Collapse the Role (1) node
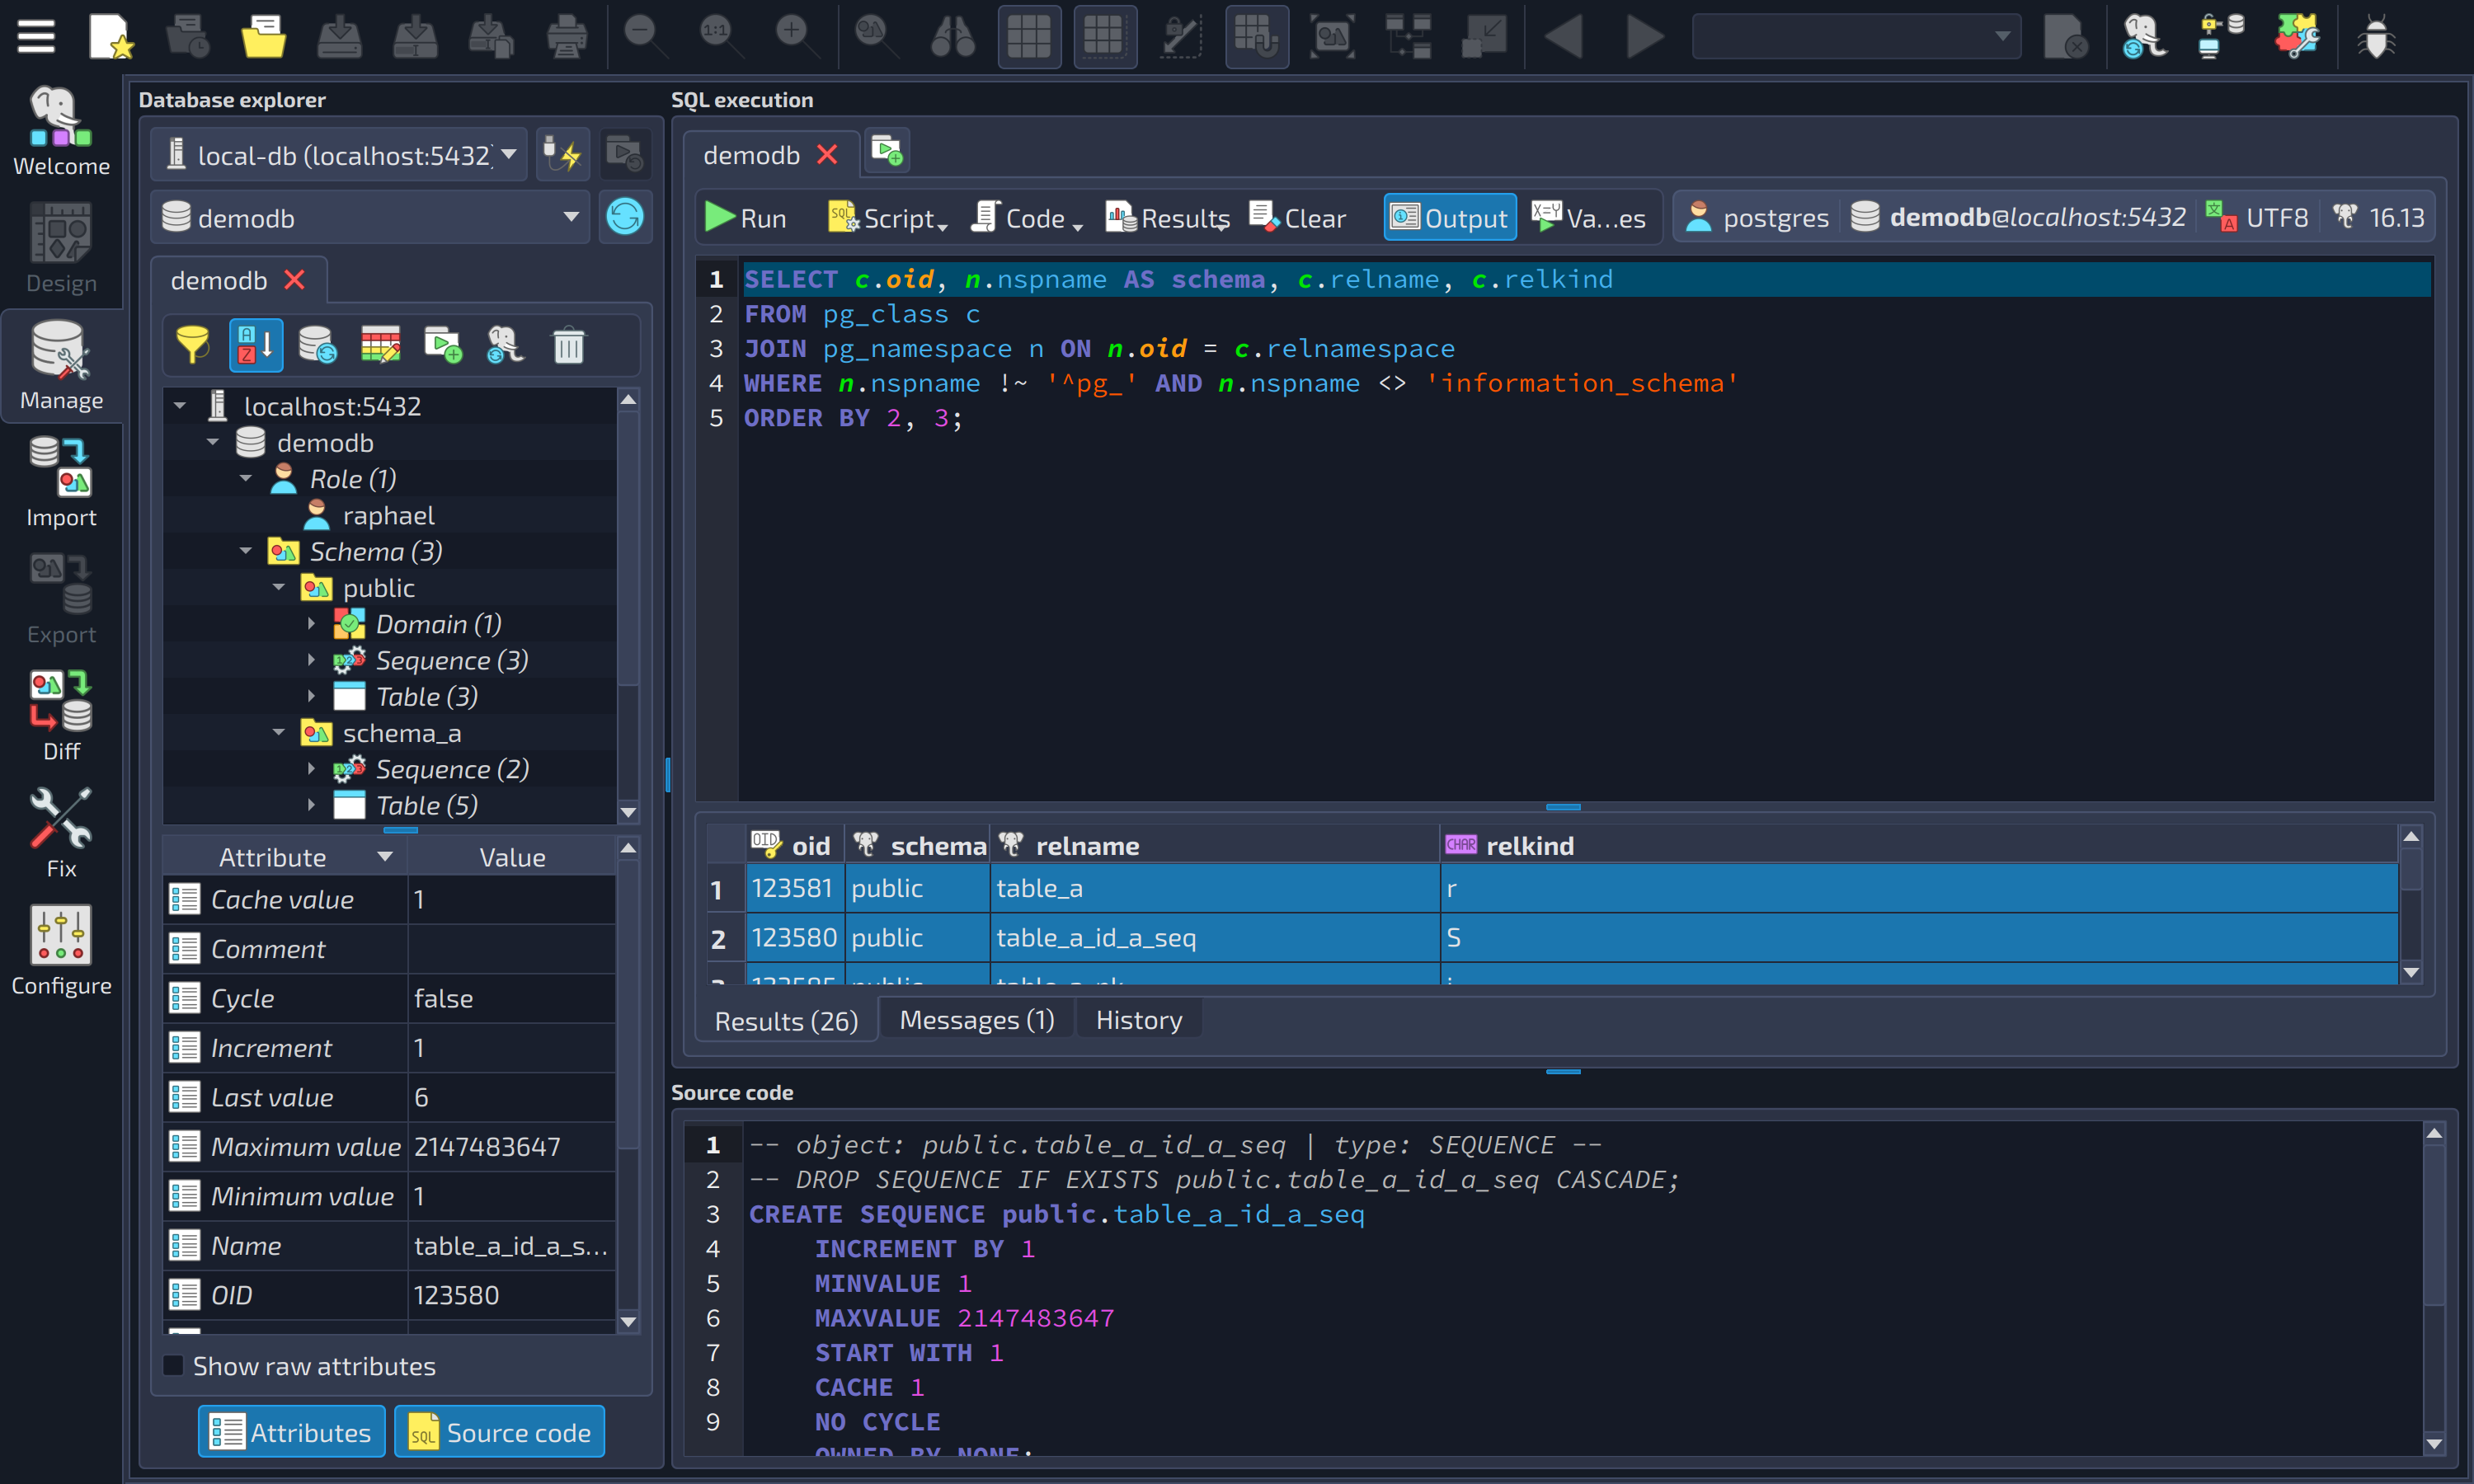 pos(246,479)
